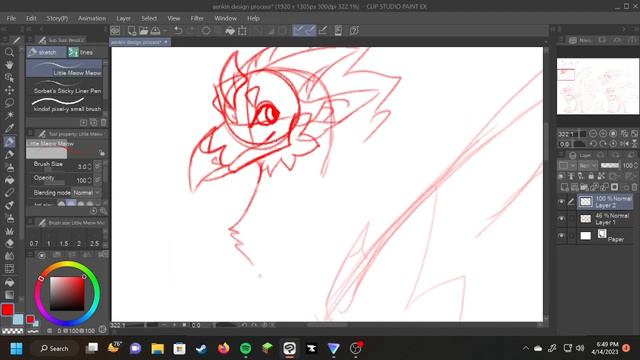
Task: Open layer blending mode dropdown
Action: [x=587, y=165]
